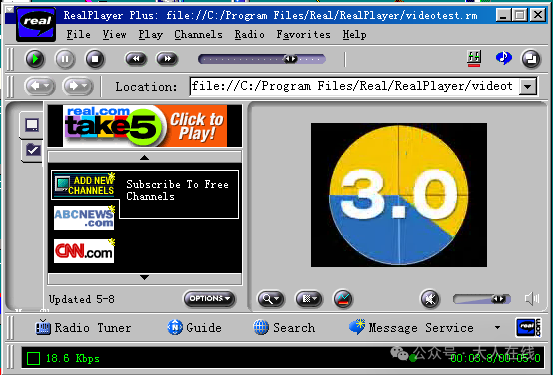The image size is (553, 375).
Task: Click the Updated 5-8 text
Action: click(81, 299)
